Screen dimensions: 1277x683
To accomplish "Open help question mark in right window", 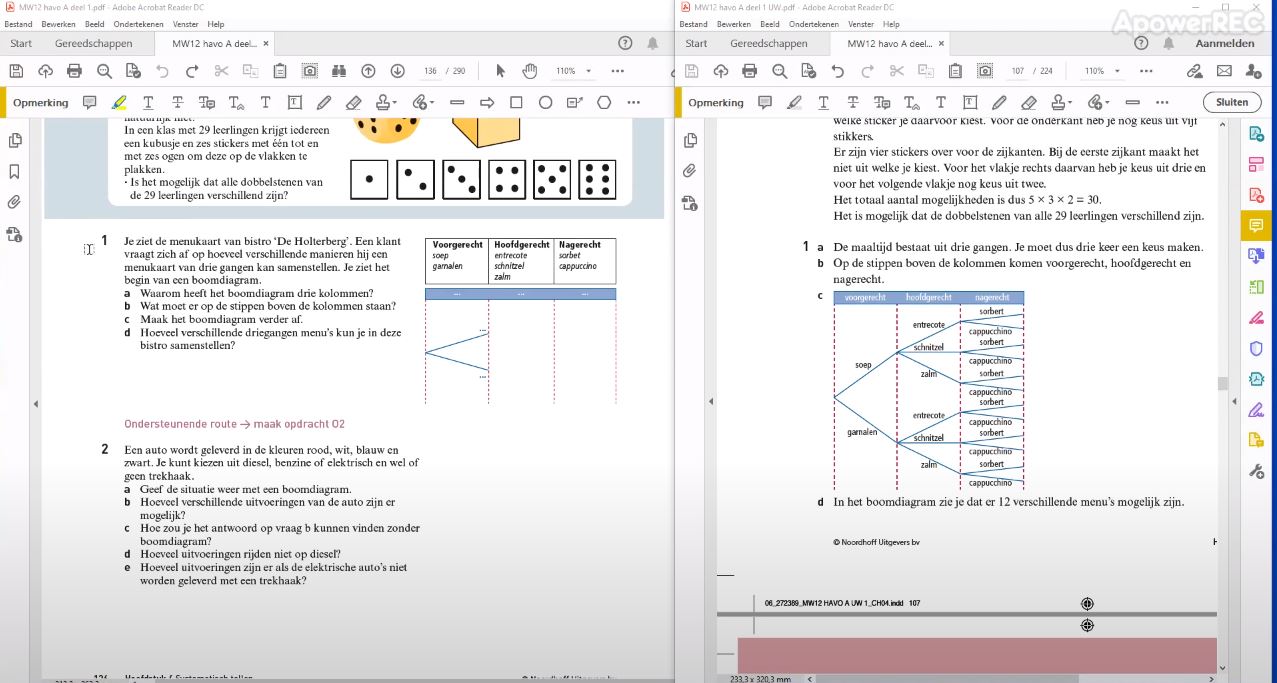I will pyautogui.click(x=1139, y=43).
